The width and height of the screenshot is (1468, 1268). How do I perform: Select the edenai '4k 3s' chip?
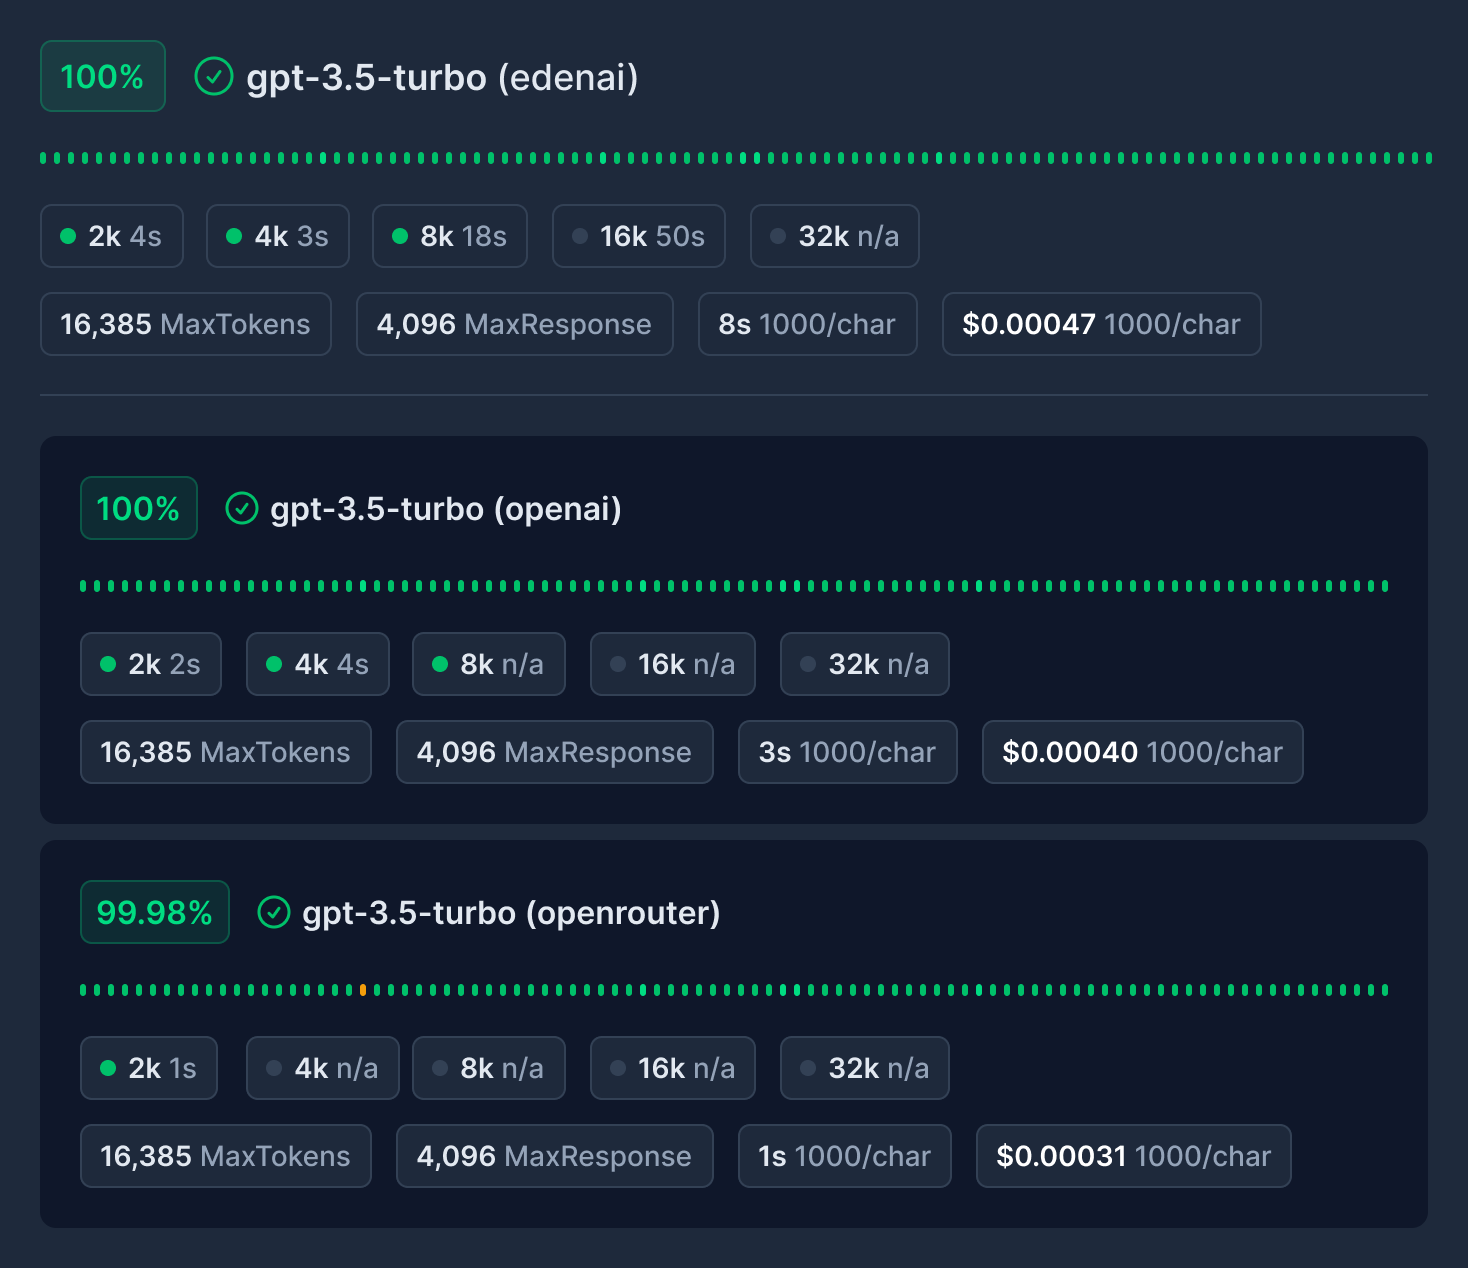278,236
